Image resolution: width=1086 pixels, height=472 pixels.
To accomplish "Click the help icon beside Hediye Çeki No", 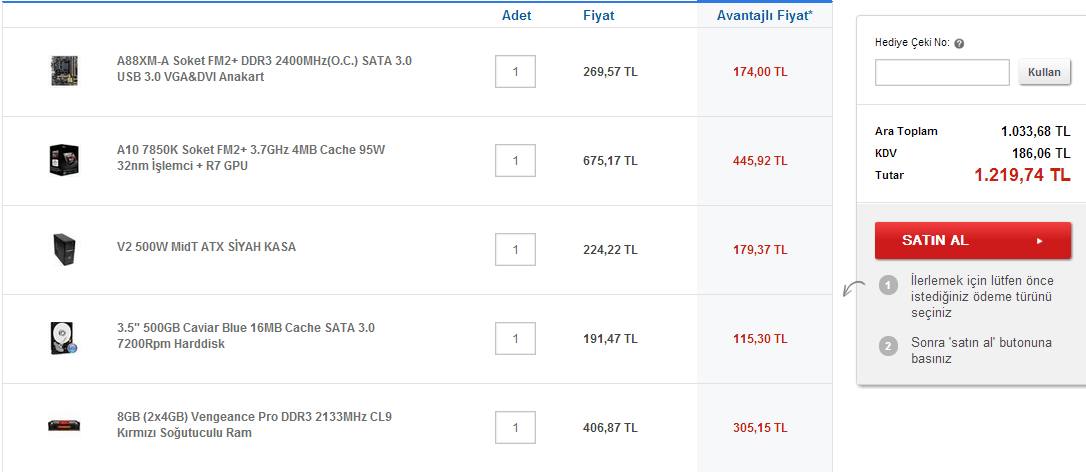I will click(x=959, y=44).
